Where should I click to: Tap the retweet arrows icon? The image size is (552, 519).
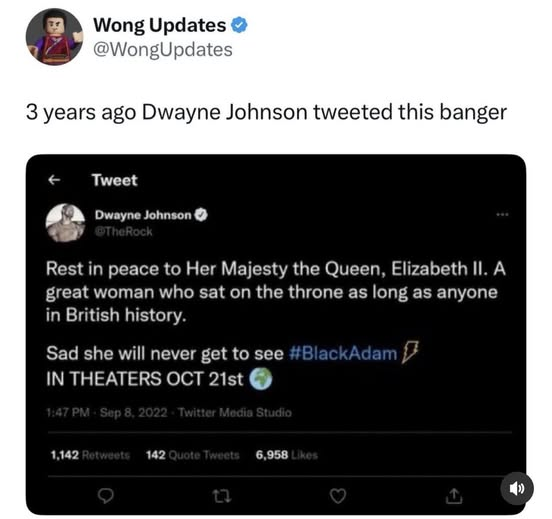coord(222,496)
